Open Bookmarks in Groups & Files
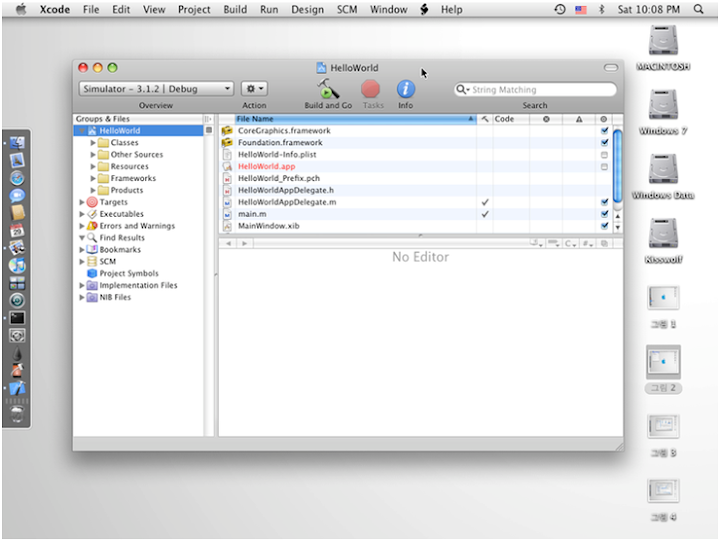 [x=119, y=249]
